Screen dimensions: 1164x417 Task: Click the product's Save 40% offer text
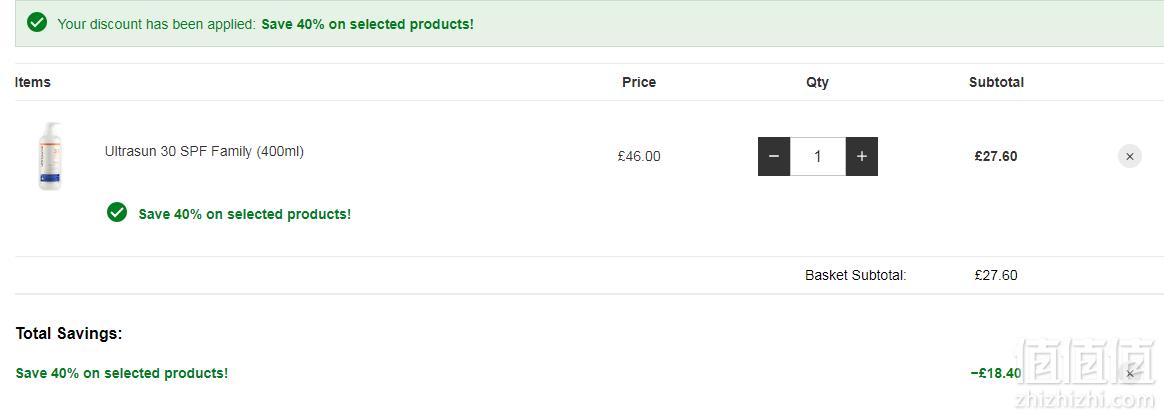coord(245,214)
